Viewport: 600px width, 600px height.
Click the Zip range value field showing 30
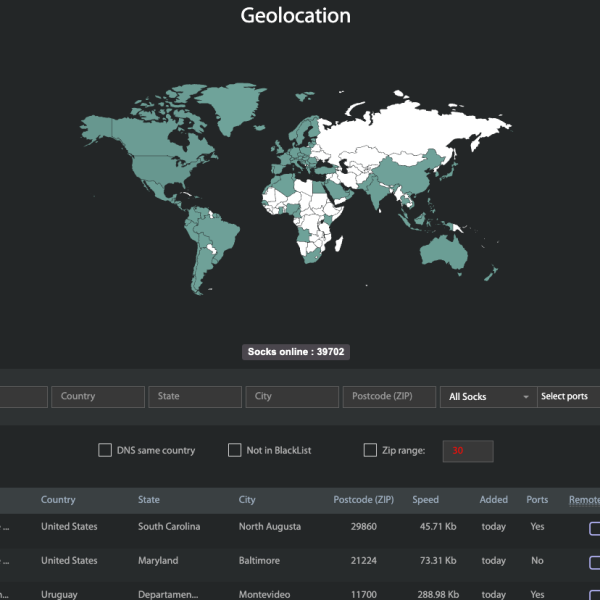[x=468, y=451]
